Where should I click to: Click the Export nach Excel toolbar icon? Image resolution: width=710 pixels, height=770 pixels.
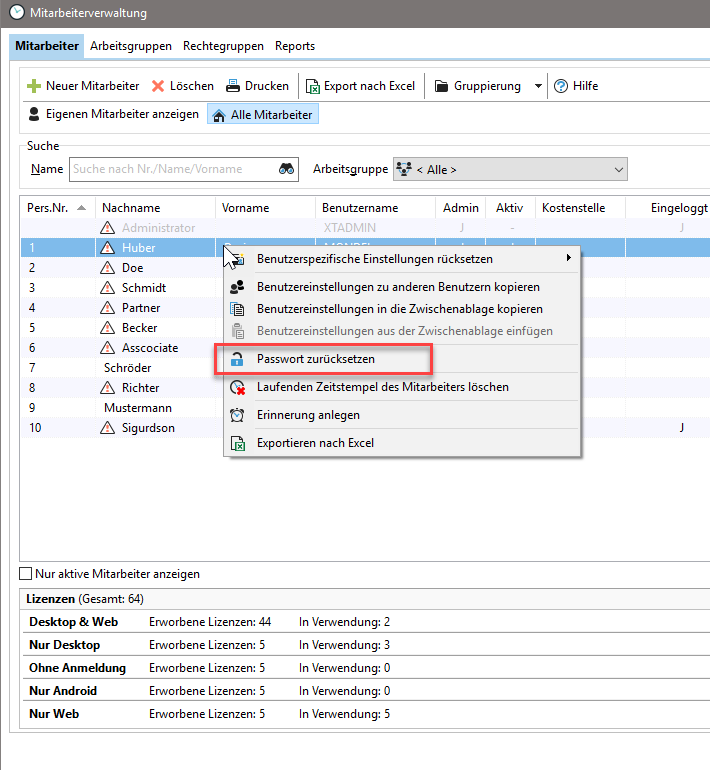tap(313, 86)
